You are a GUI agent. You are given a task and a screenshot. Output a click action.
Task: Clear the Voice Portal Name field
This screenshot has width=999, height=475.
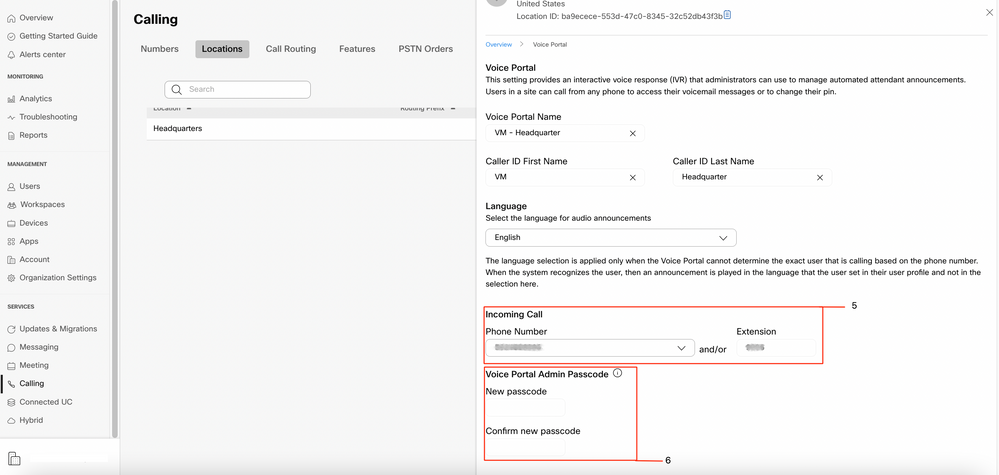[633, 133]
